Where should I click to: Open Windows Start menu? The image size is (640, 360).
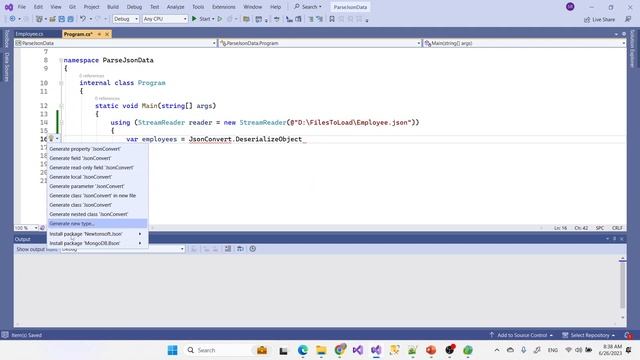173,350
